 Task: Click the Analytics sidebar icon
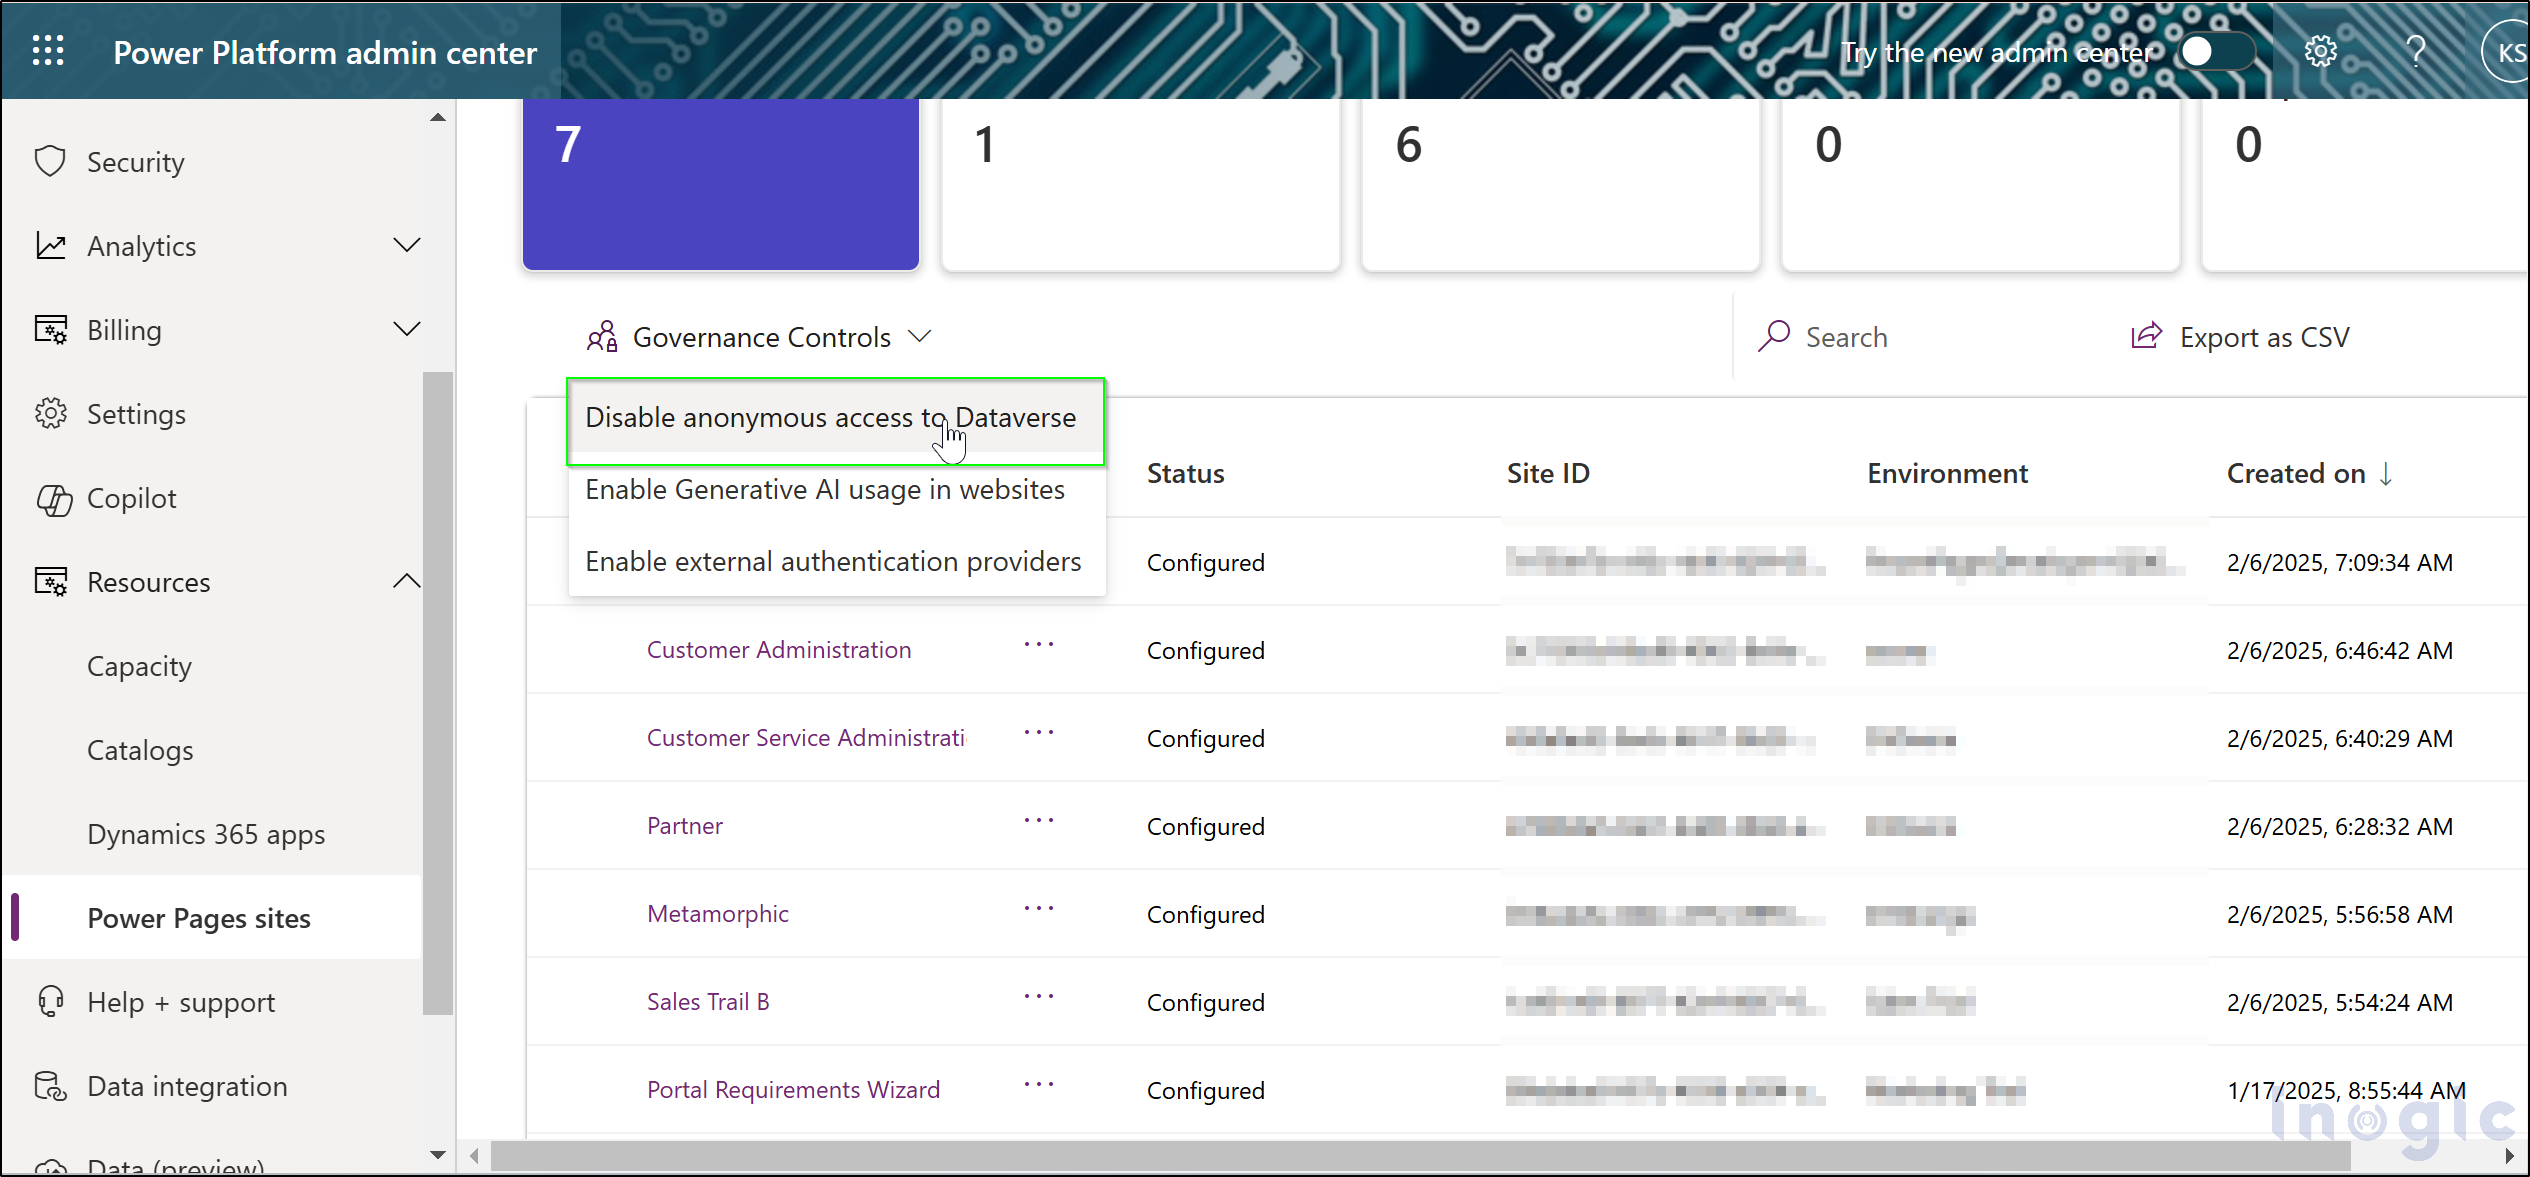pyautogui.click(x=50, y=245)
